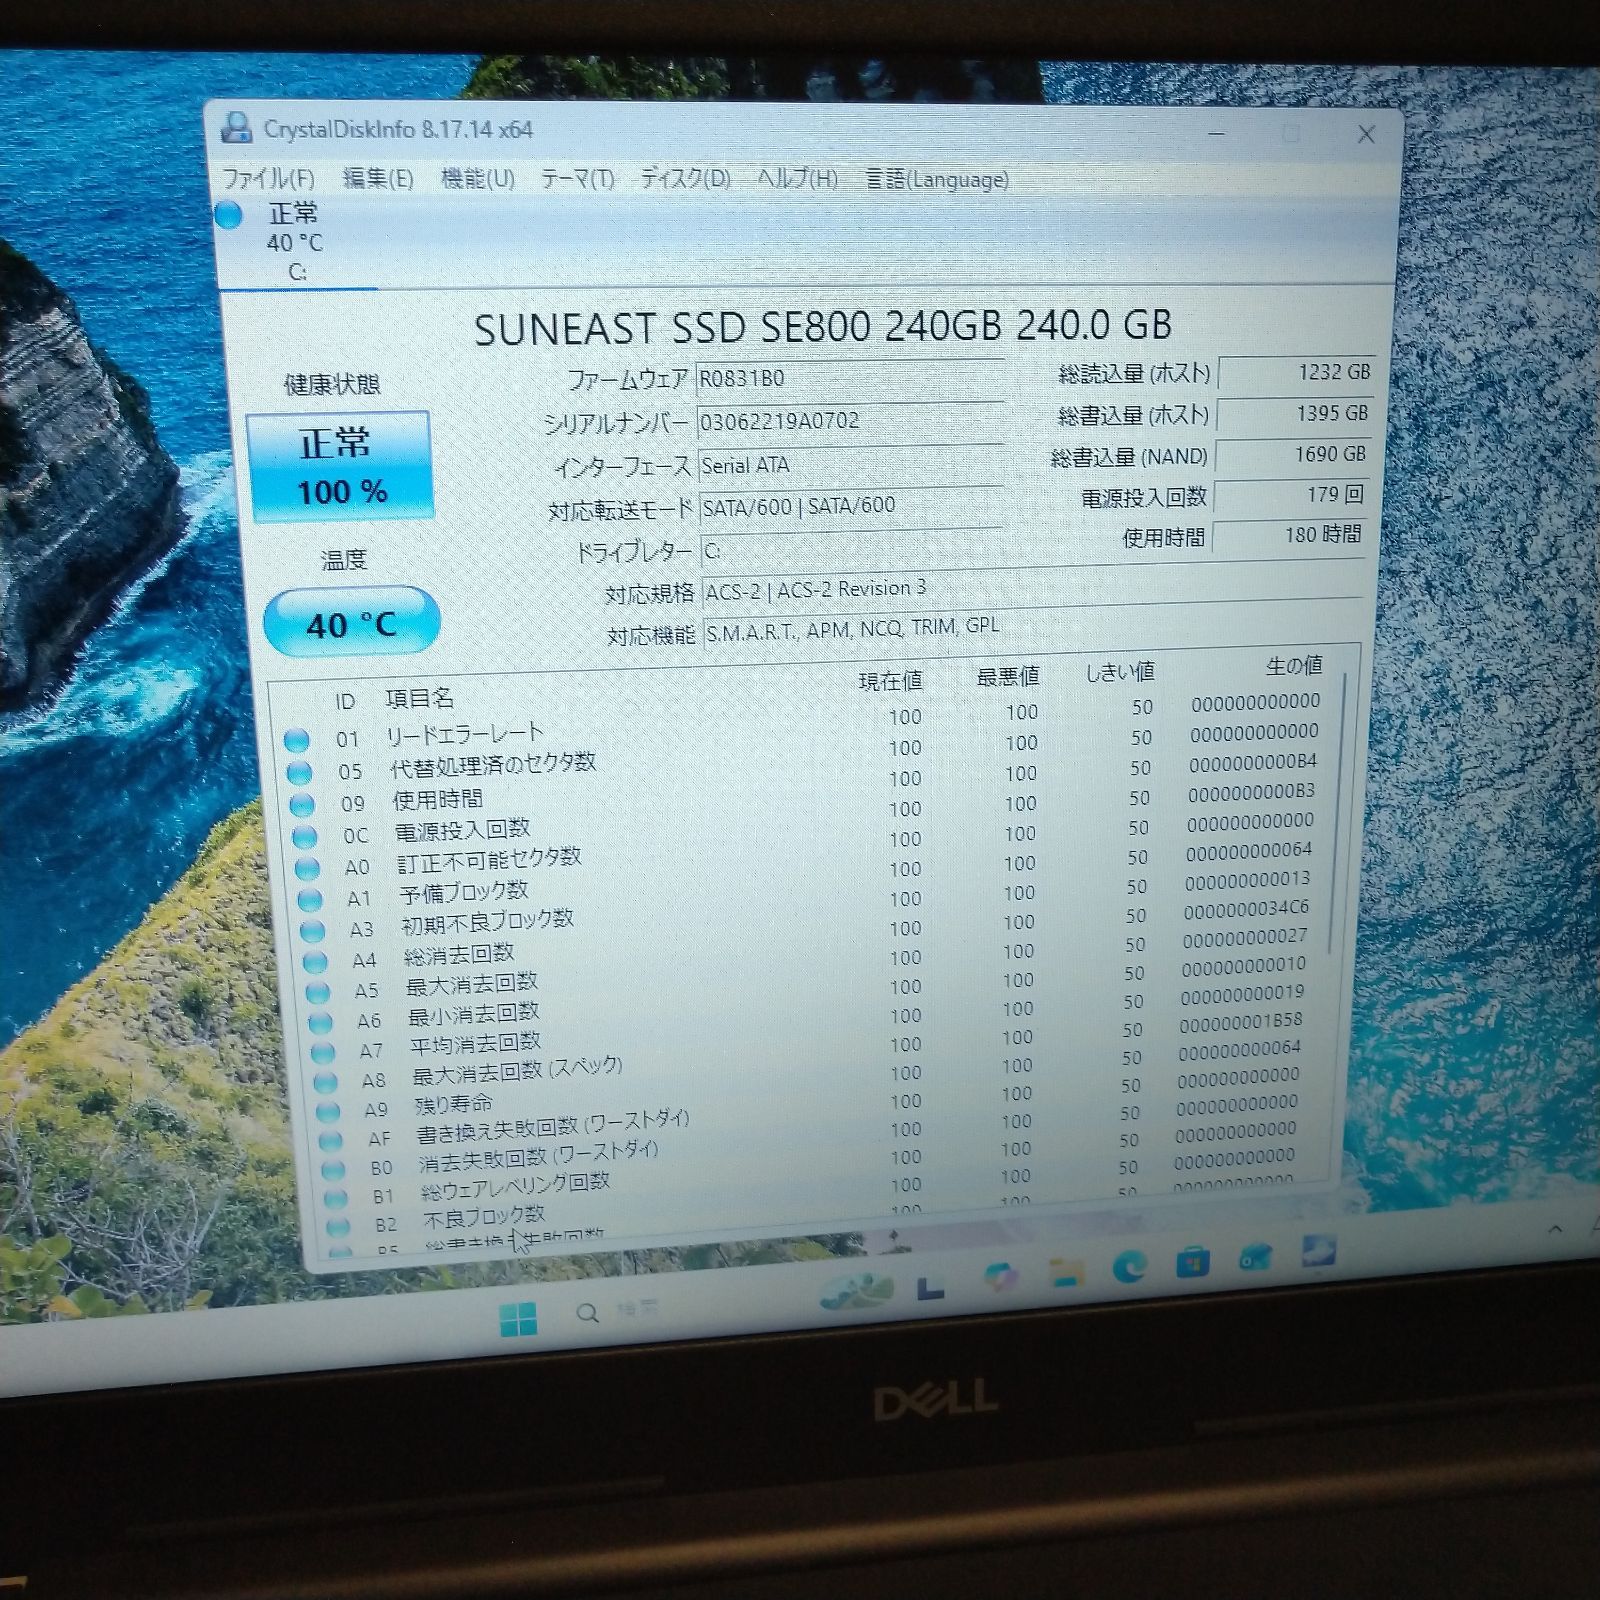Select the 使用時間 attribute row text
The height and width of the screenshot is (1600, 1600).
tap(437, 799)
